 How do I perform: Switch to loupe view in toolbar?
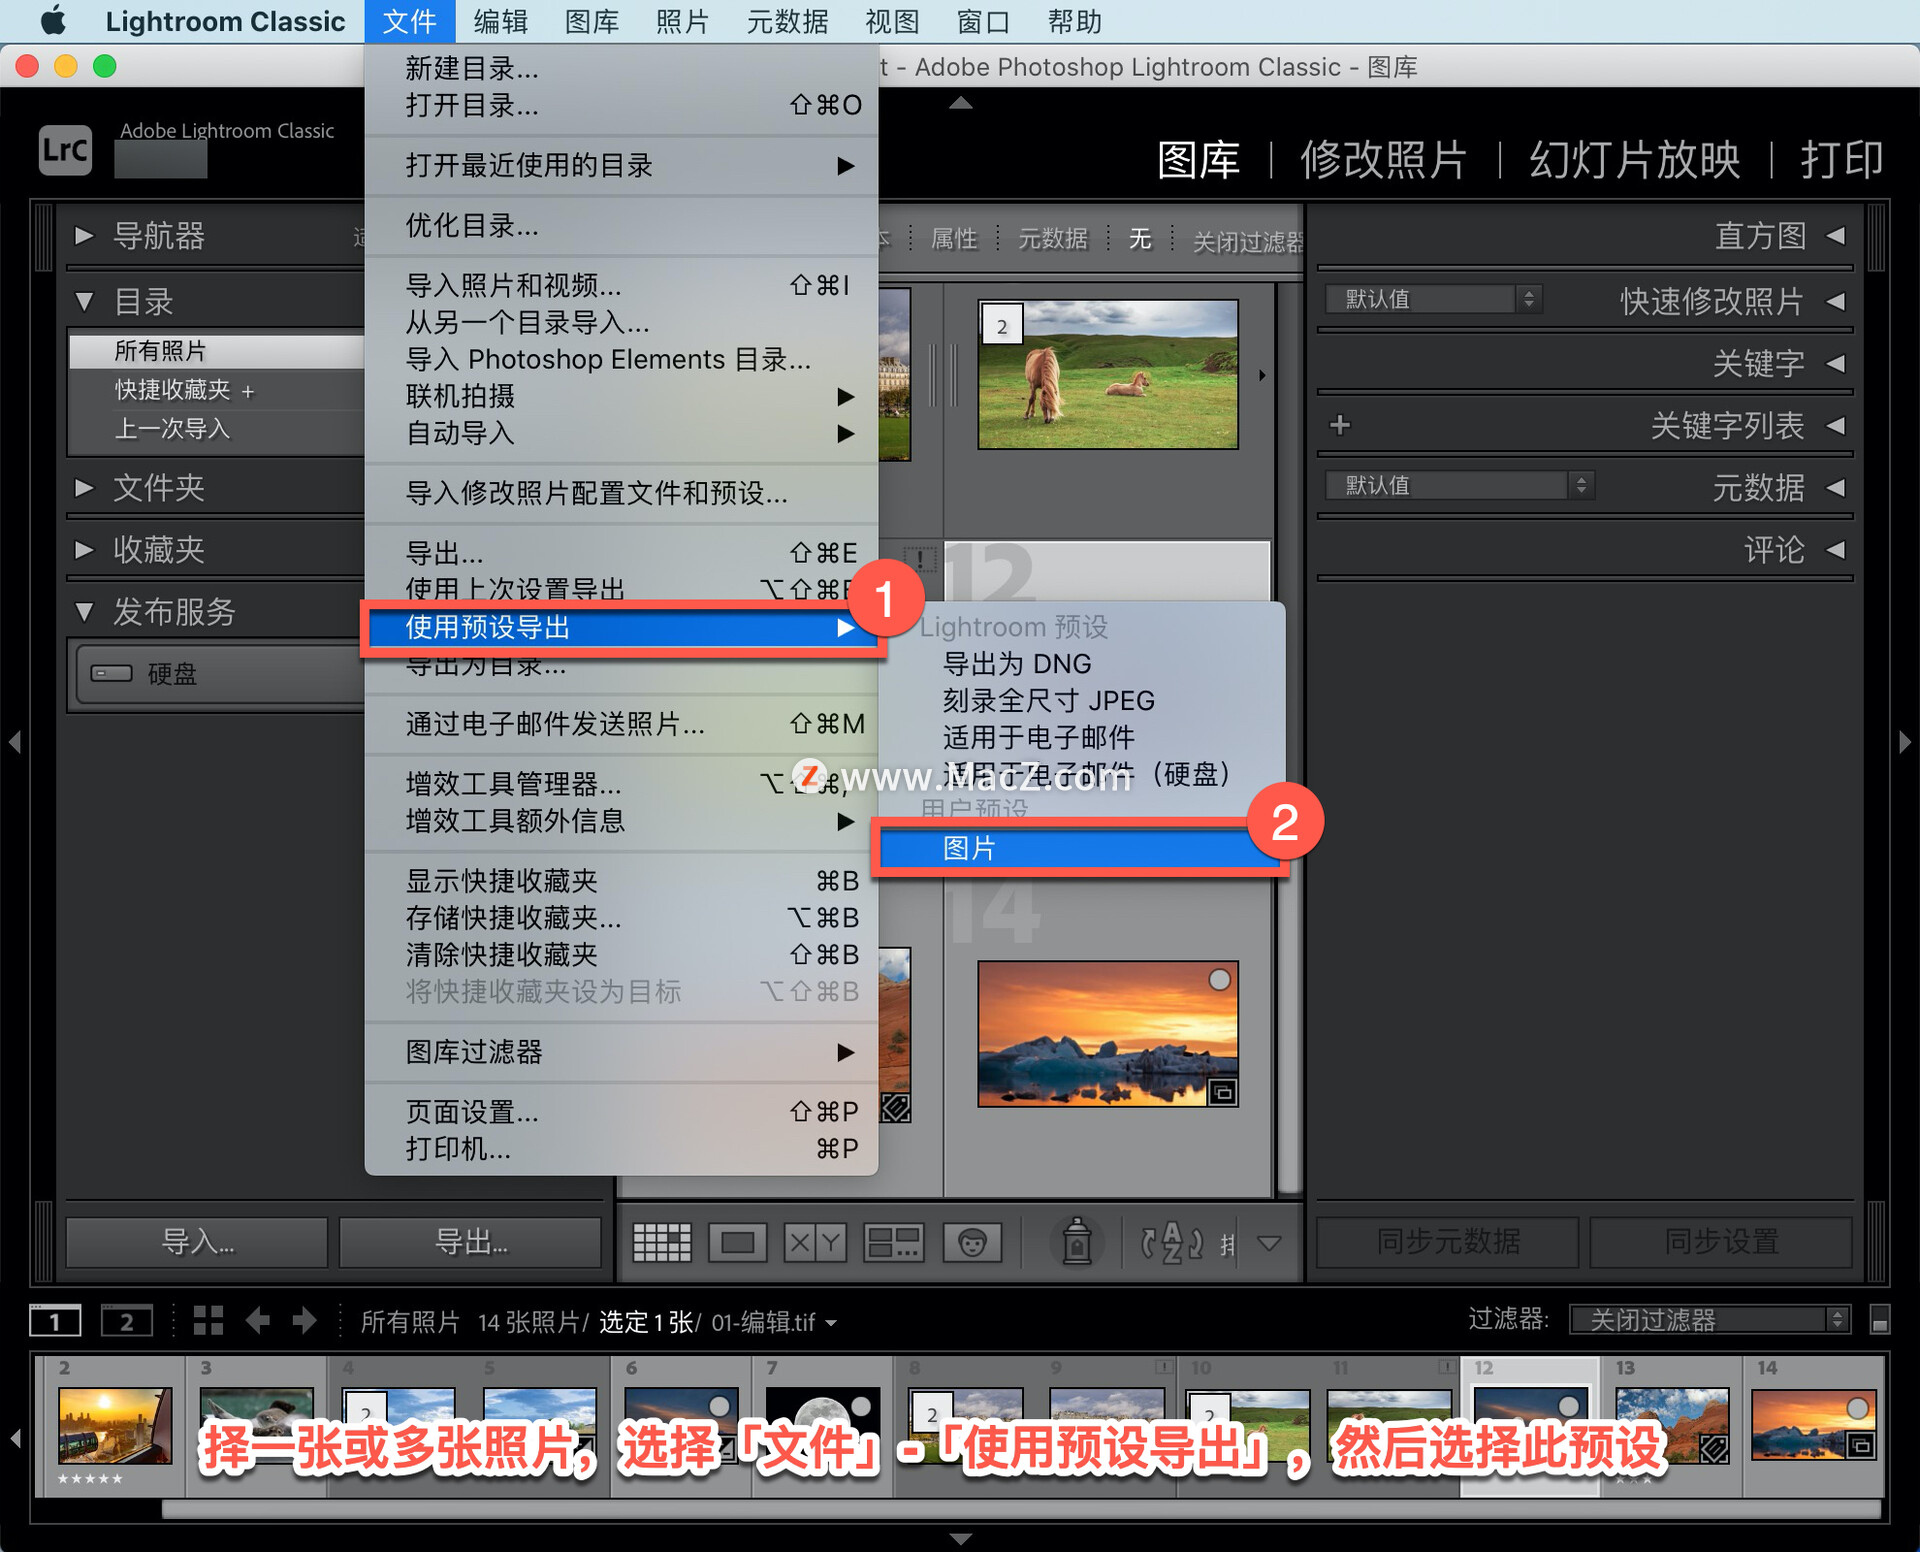(738, 1243)
